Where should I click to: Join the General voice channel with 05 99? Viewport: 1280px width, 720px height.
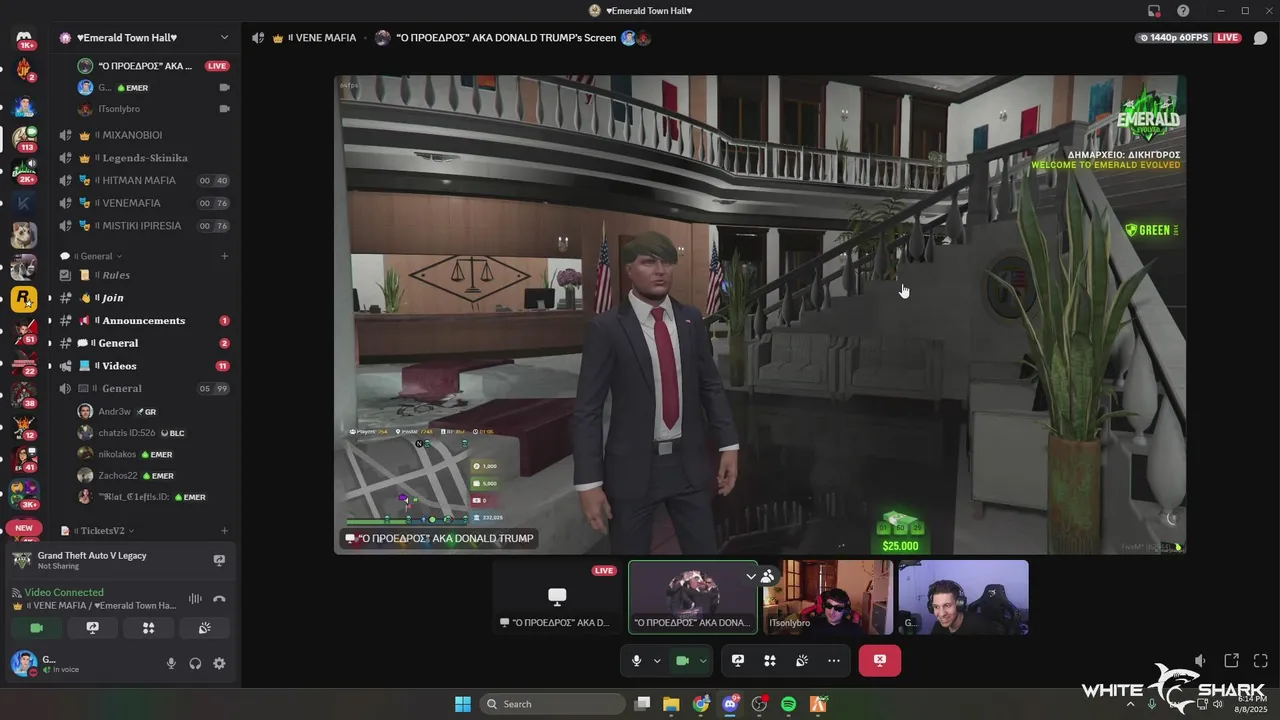144,388
